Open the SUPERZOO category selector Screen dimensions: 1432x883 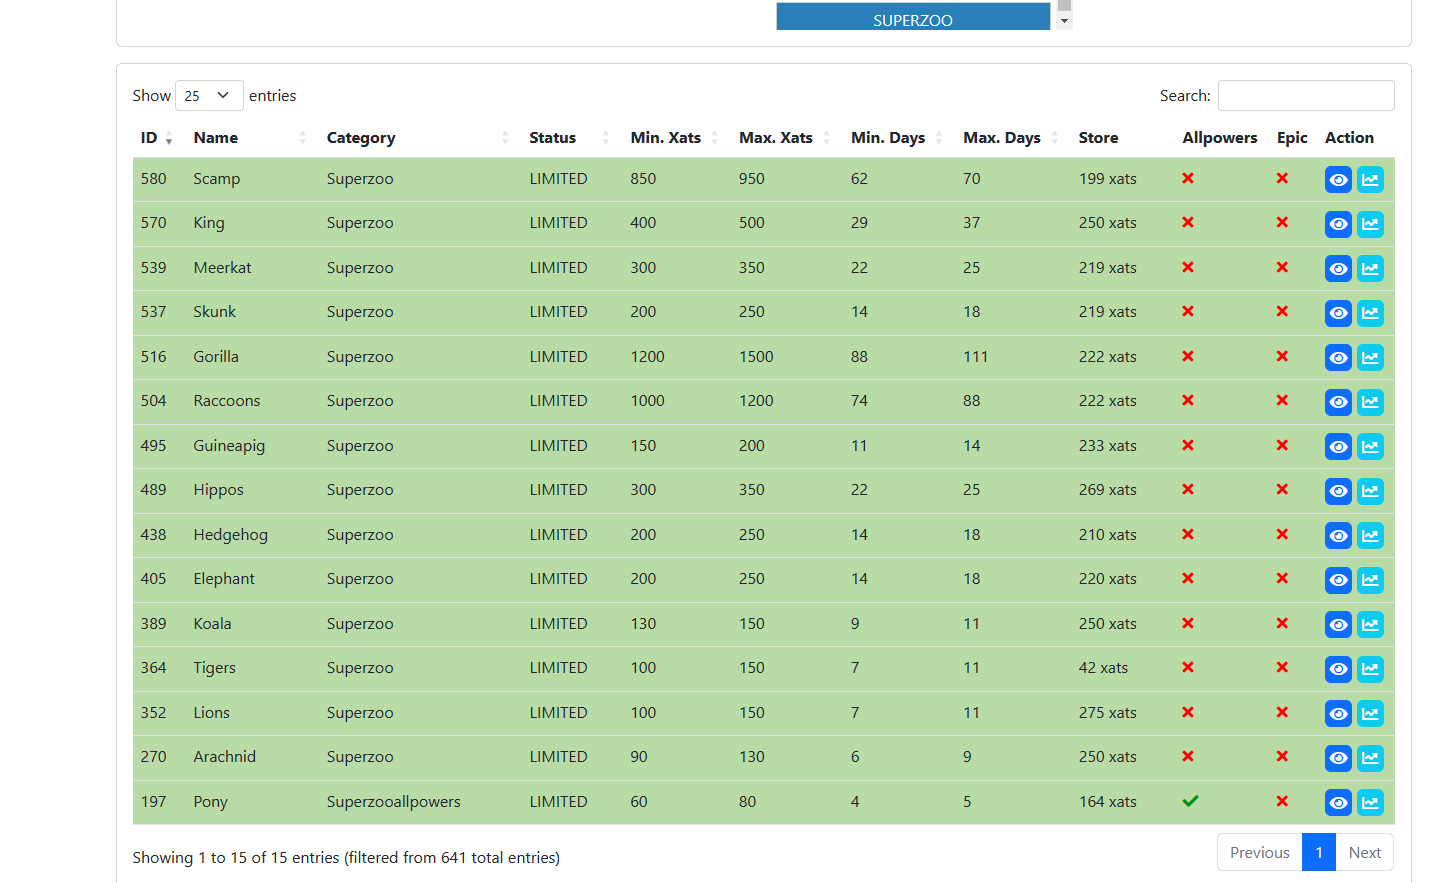[x=912, y=17]
